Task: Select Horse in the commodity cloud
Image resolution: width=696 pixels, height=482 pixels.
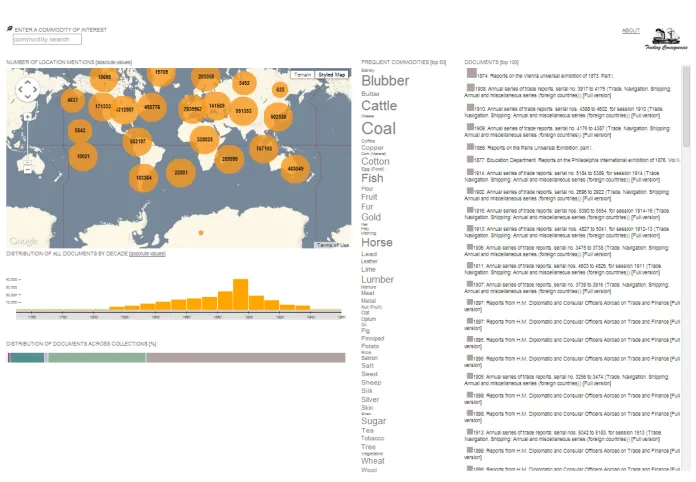Action: 377,242
